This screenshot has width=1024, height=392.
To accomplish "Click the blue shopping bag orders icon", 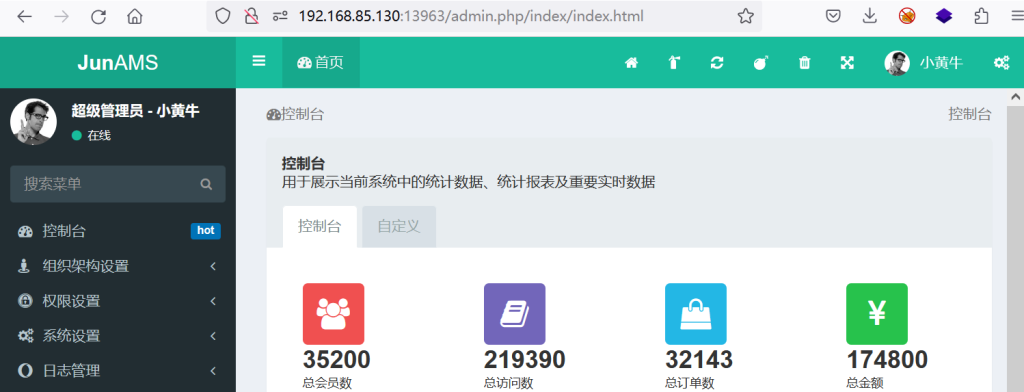I will pyautogui.click(x=696, y=314).
